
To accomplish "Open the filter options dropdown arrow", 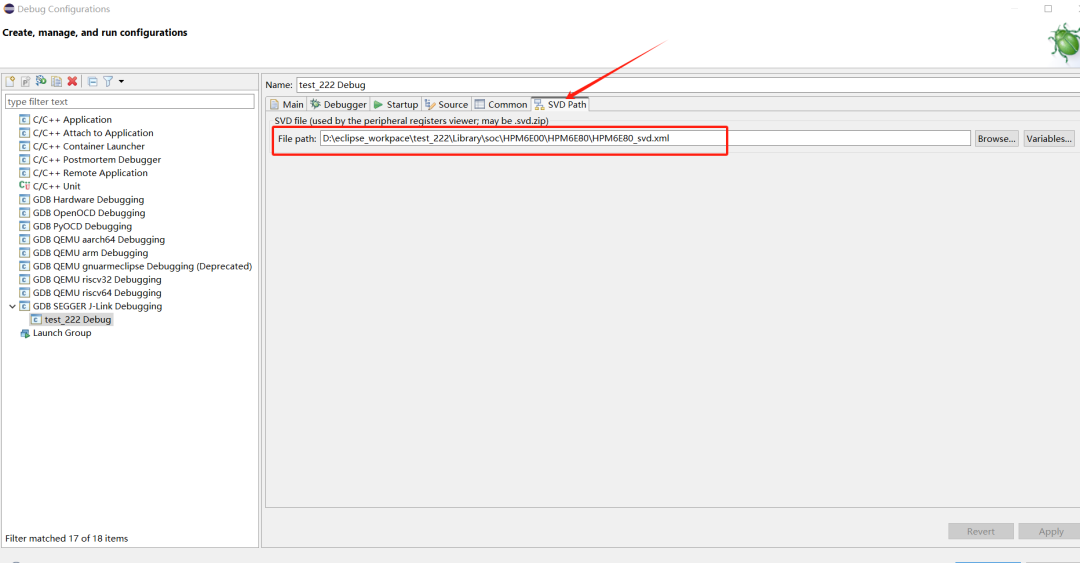I will coord(121,81).
